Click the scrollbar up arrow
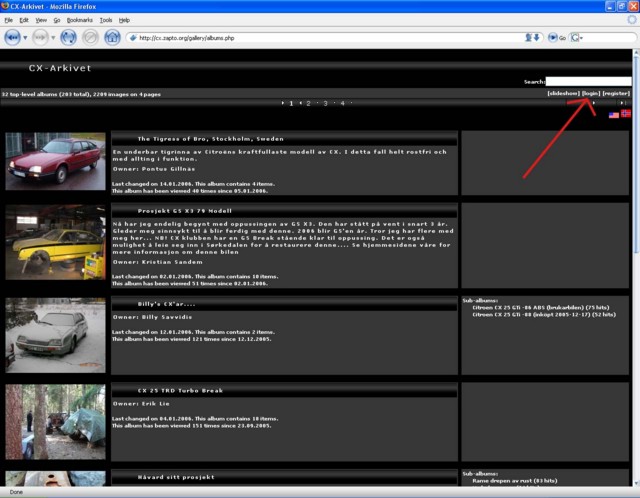Viewport: 640px width, 498px height. tap(636, 53)
